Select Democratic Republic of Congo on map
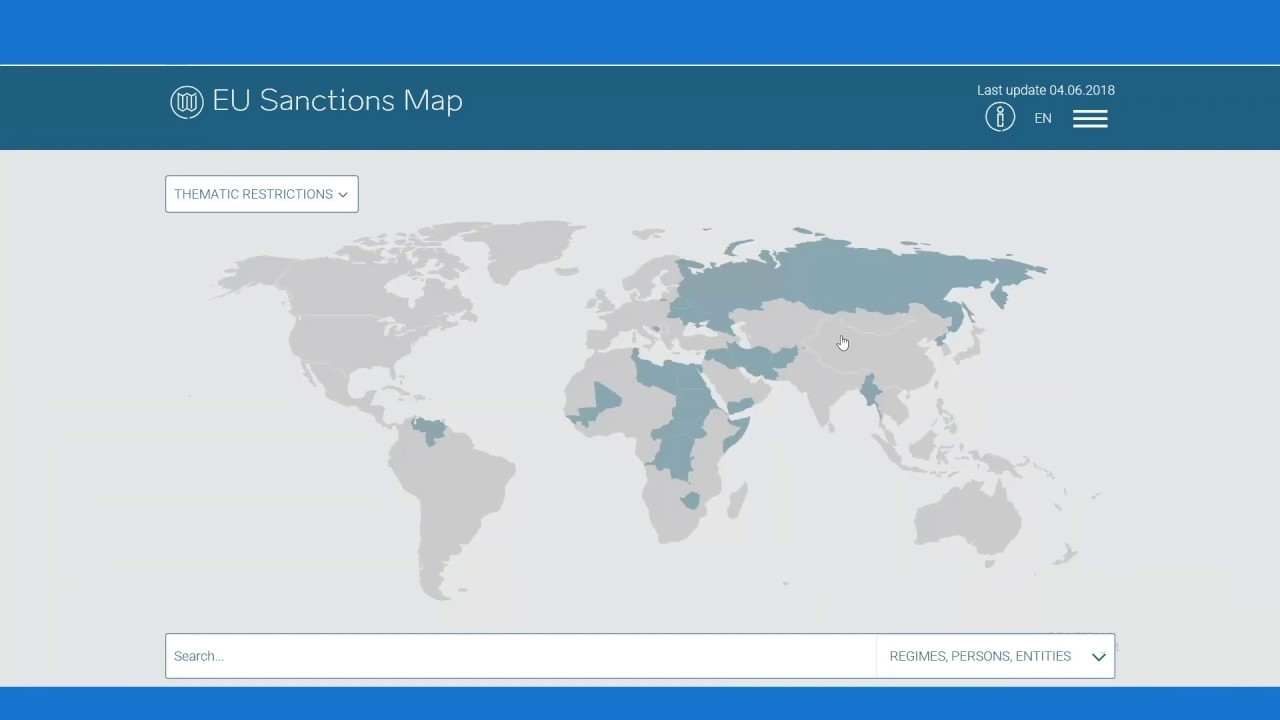This screenshot has height=720, width=1280. point(678,455)
